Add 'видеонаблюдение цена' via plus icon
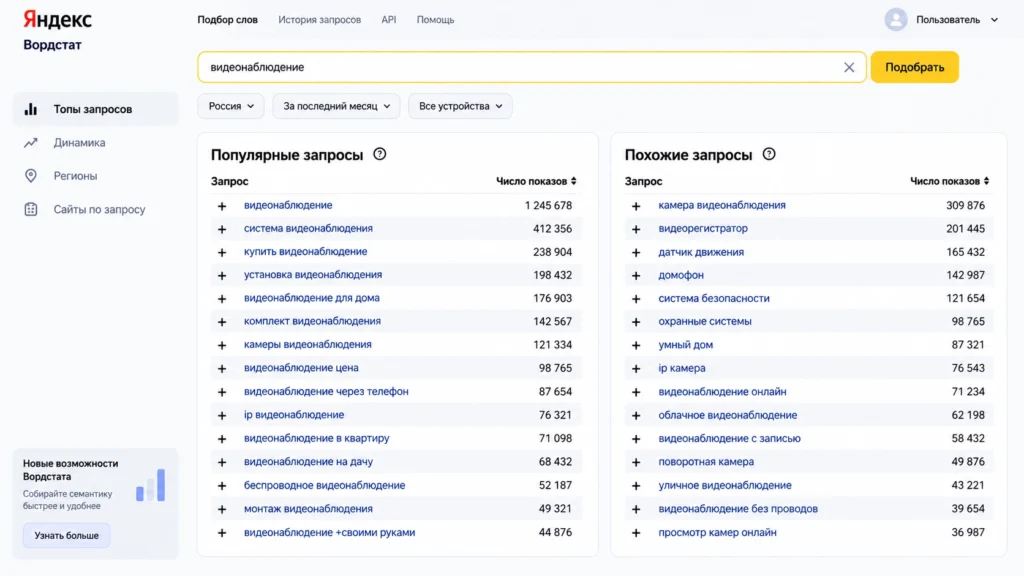Screen dimensions: 1024x576 (222, 369)
